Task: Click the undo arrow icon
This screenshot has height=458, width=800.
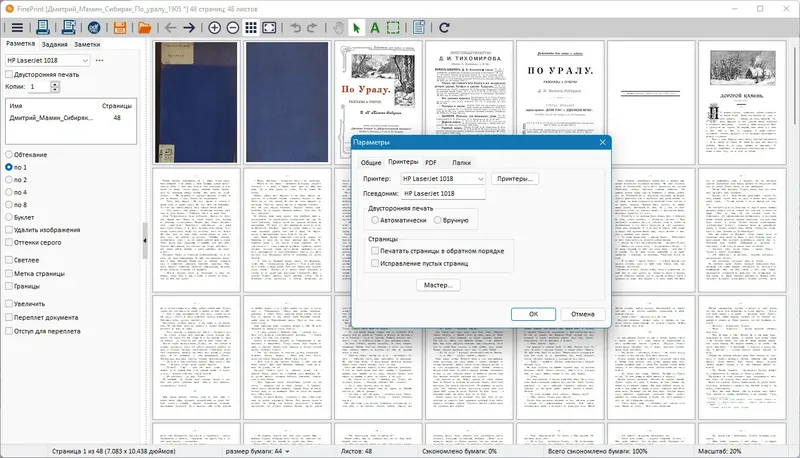Action: click(295, 28)
